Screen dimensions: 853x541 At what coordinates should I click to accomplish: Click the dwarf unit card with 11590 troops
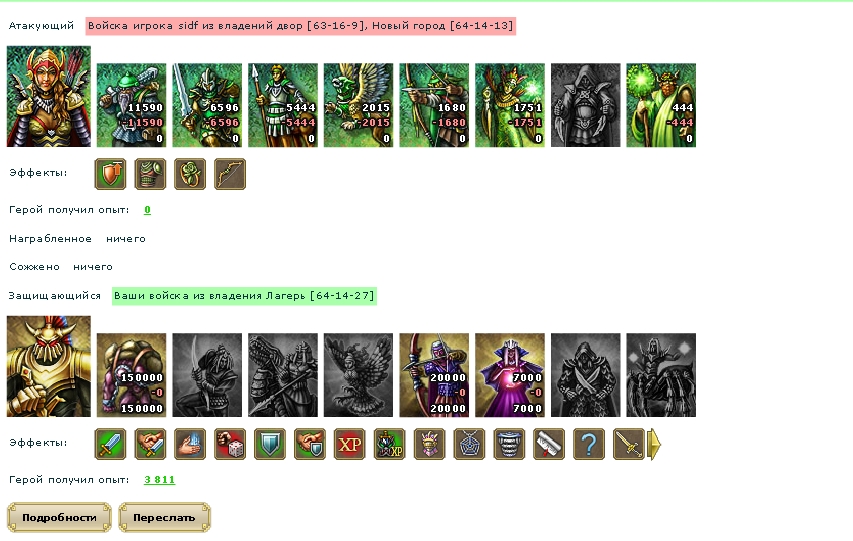pyautogui.click(x=132, y=105)
